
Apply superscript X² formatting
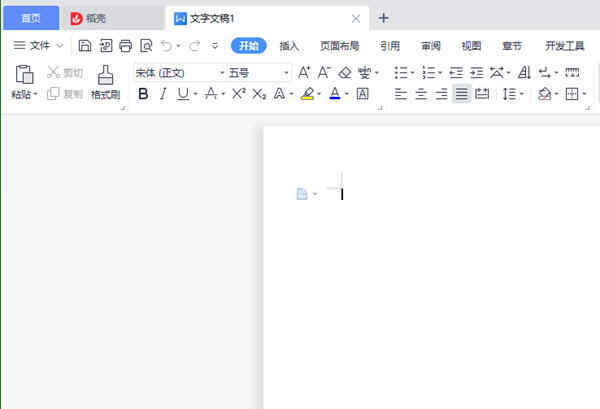[238, 94]
